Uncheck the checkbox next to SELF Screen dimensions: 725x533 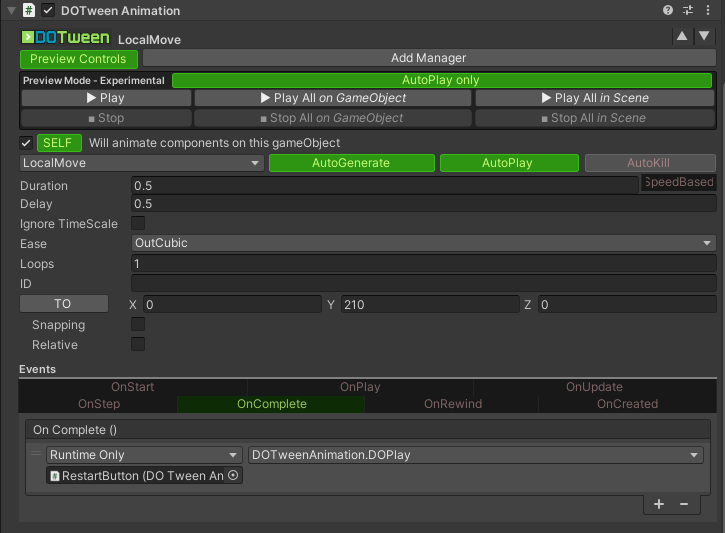tap(26, 143)
